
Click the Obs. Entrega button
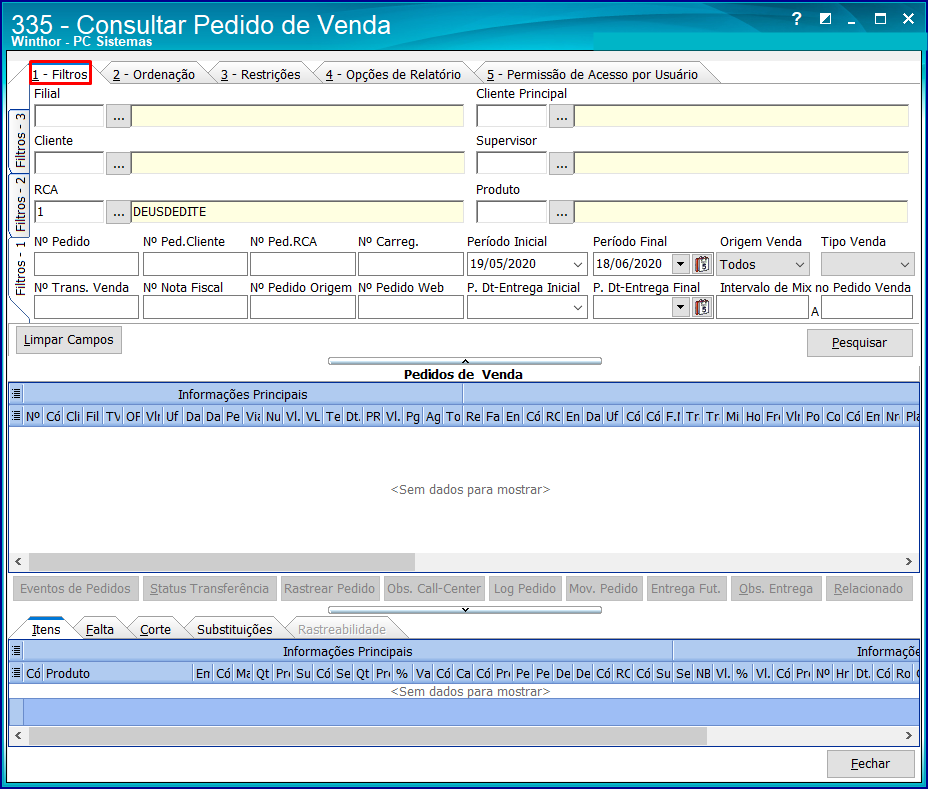pyautogui.click(x=776, y=588)
